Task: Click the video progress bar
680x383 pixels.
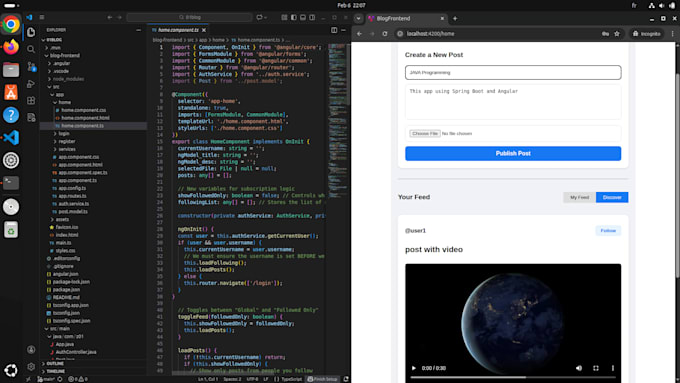Action: [513, 377]
